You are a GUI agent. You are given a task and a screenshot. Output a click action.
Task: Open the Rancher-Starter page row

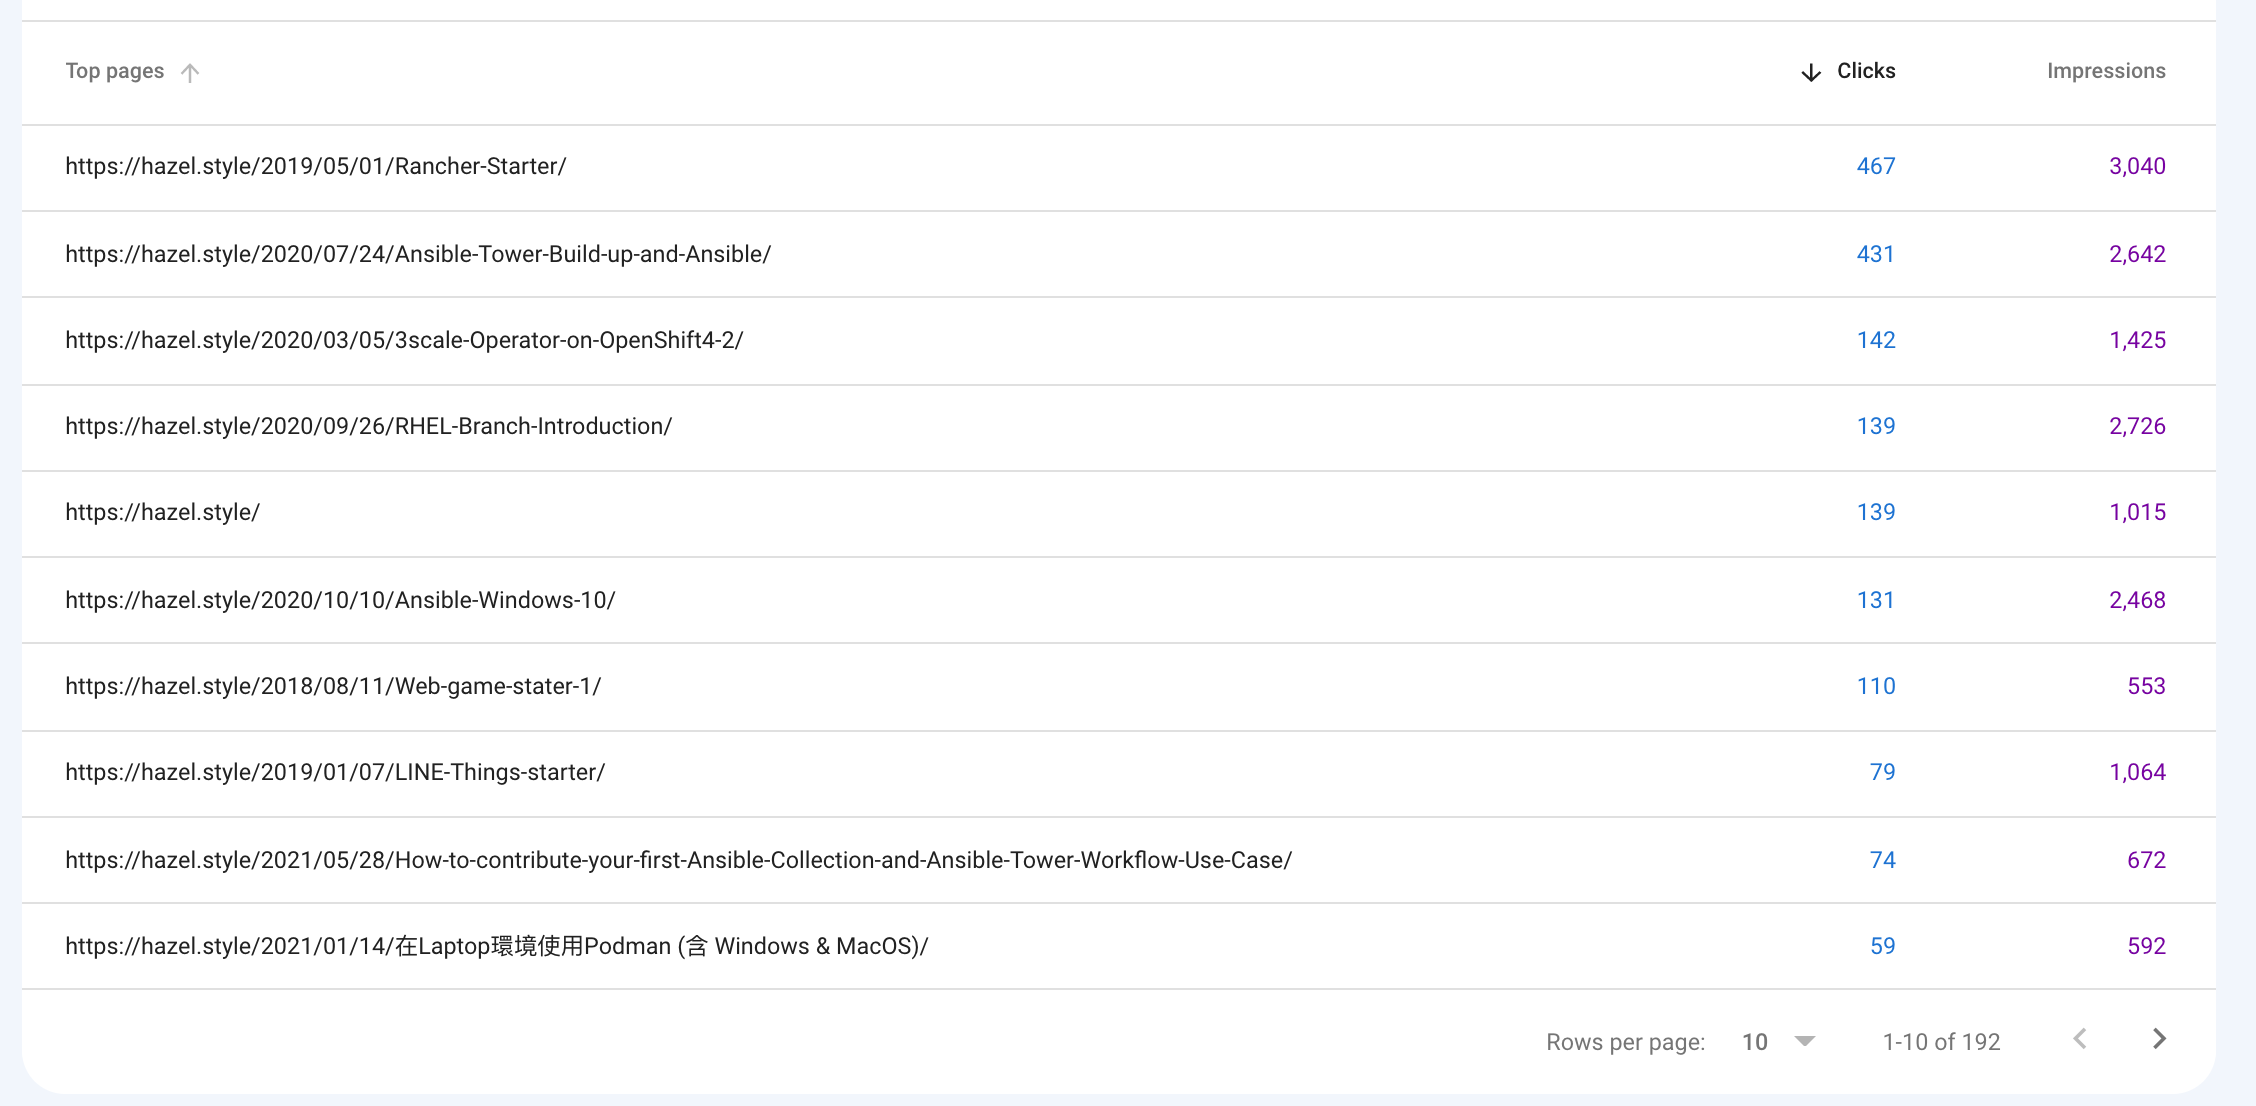tap(1119, 167)
